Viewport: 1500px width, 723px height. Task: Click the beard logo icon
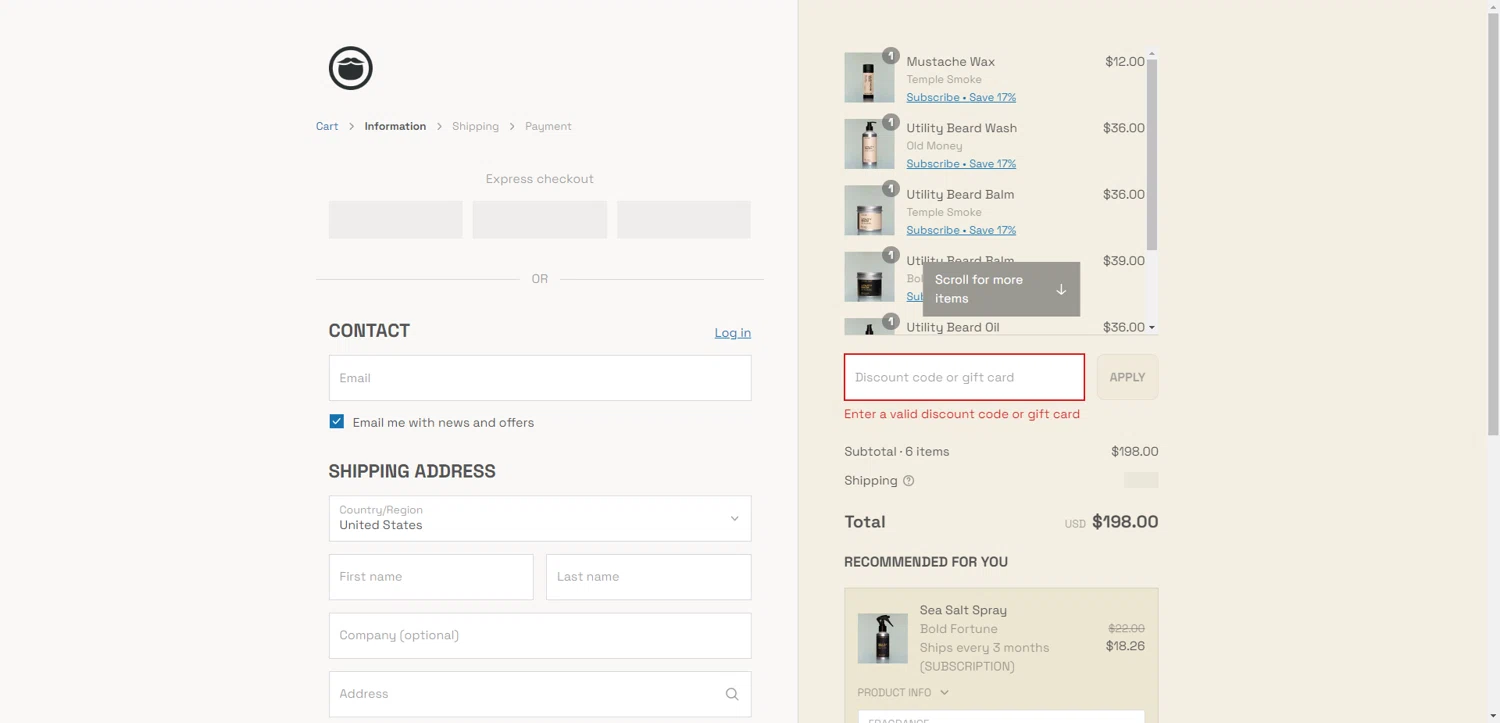[x=351, y=68]
